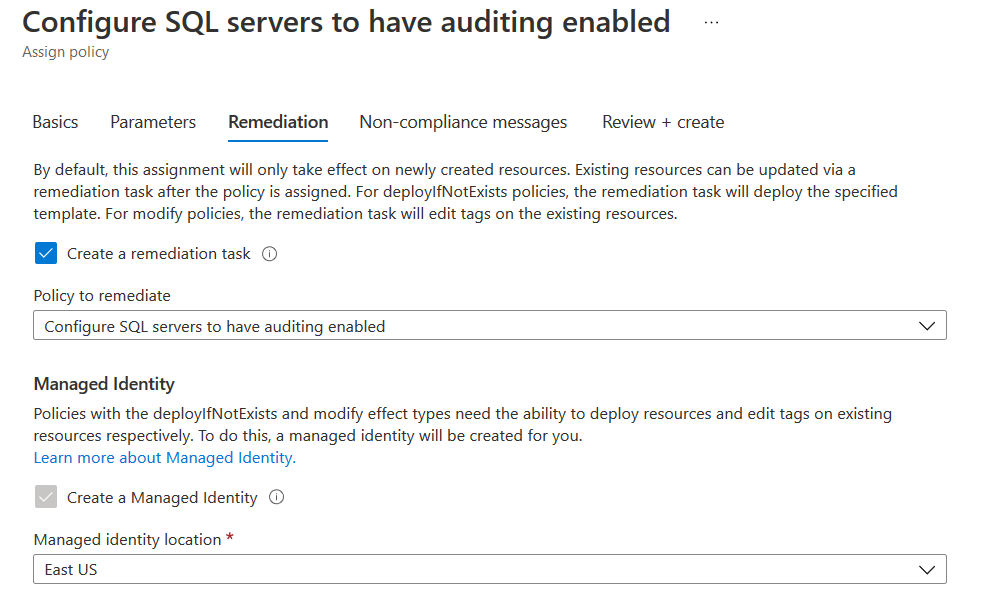This screenshot has width=985, height=598.
Task: Click chevron arrow on Managed identity location dropdown
Action: click(x=926, y=569)
